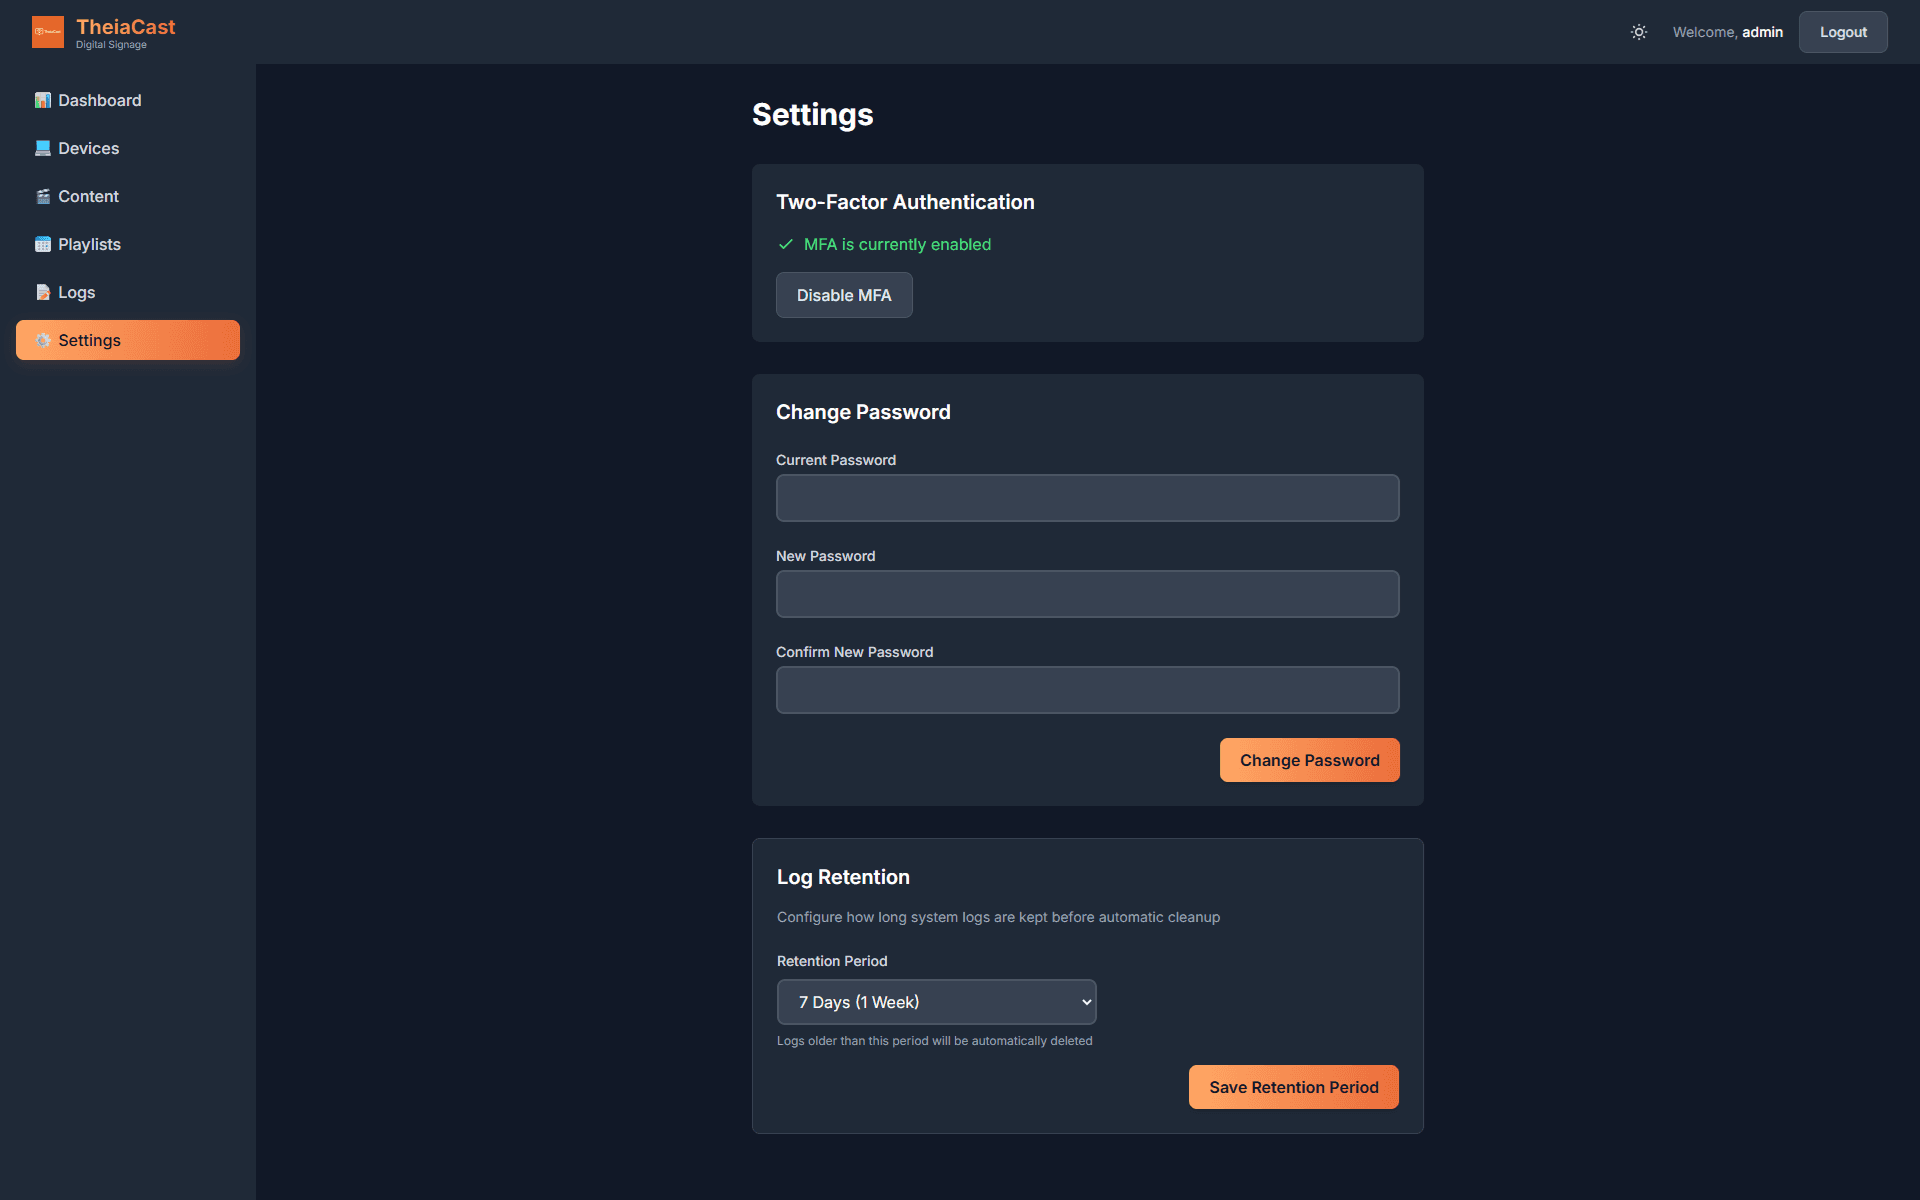Select 7 Days (1 Week) retention option
The image size is (1920, 1200).
[936, 1001]
